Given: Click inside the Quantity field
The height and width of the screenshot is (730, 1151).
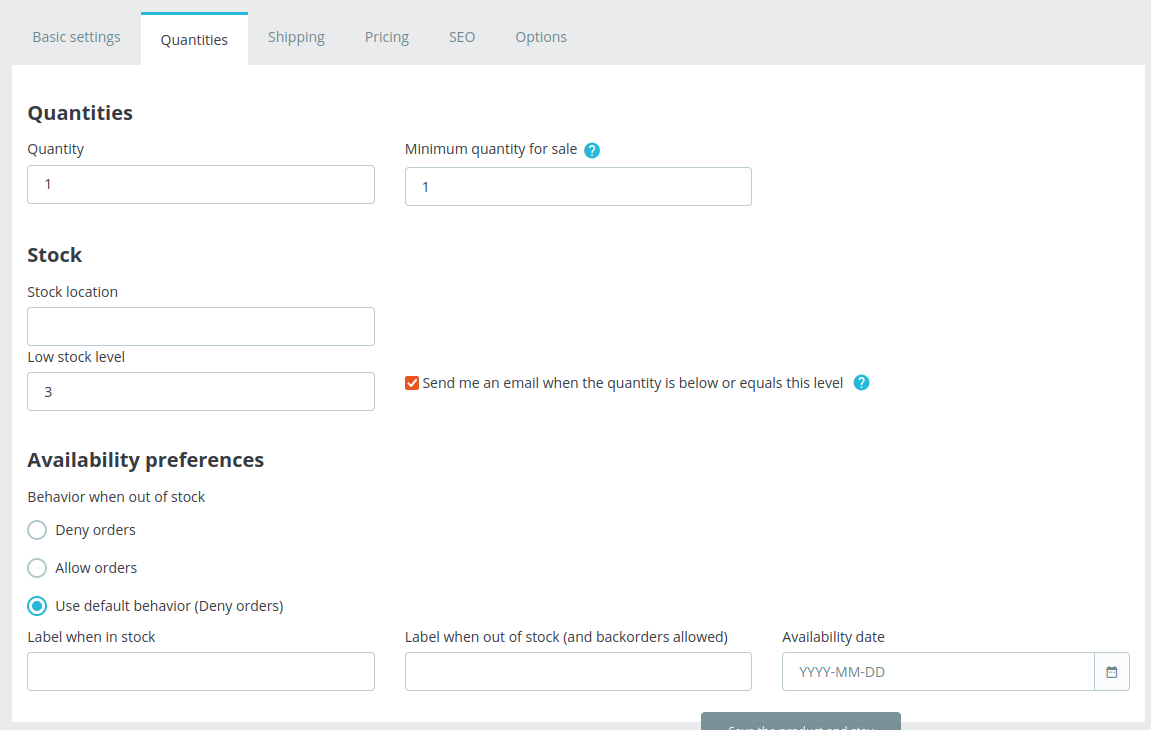Looking at the screenshot, I should [200, 184].
